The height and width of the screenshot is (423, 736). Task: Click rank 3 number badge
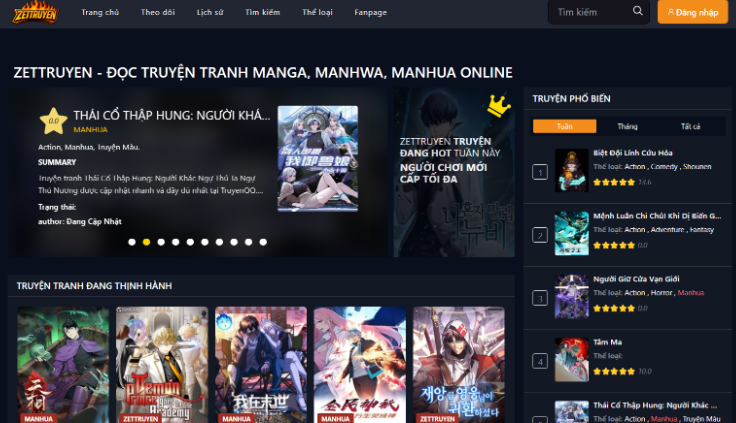click(540, 298)
